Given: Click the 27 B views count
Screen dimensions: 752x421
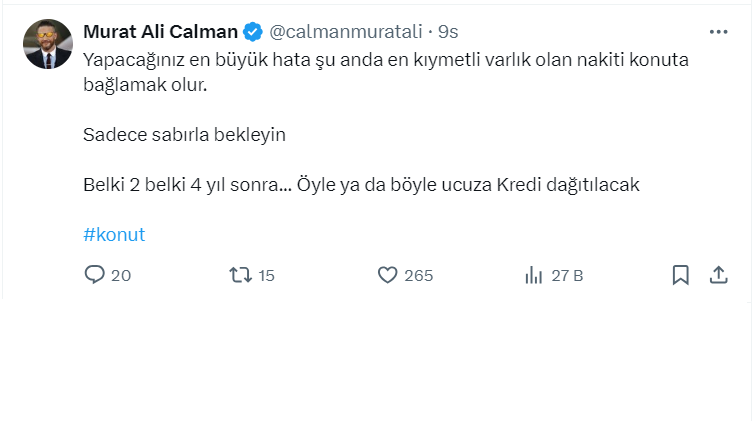Looking at the screenshot, I should pos(567,275).
